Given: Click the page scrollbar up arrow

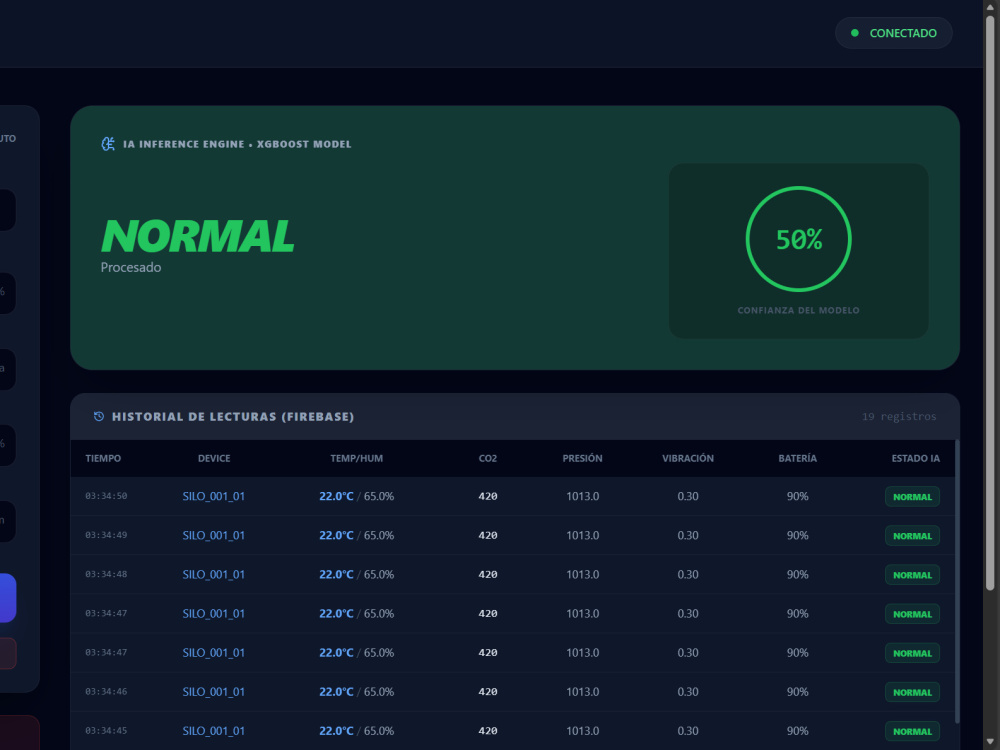Looking at the screenshot, I should click(x=990, y=6).
